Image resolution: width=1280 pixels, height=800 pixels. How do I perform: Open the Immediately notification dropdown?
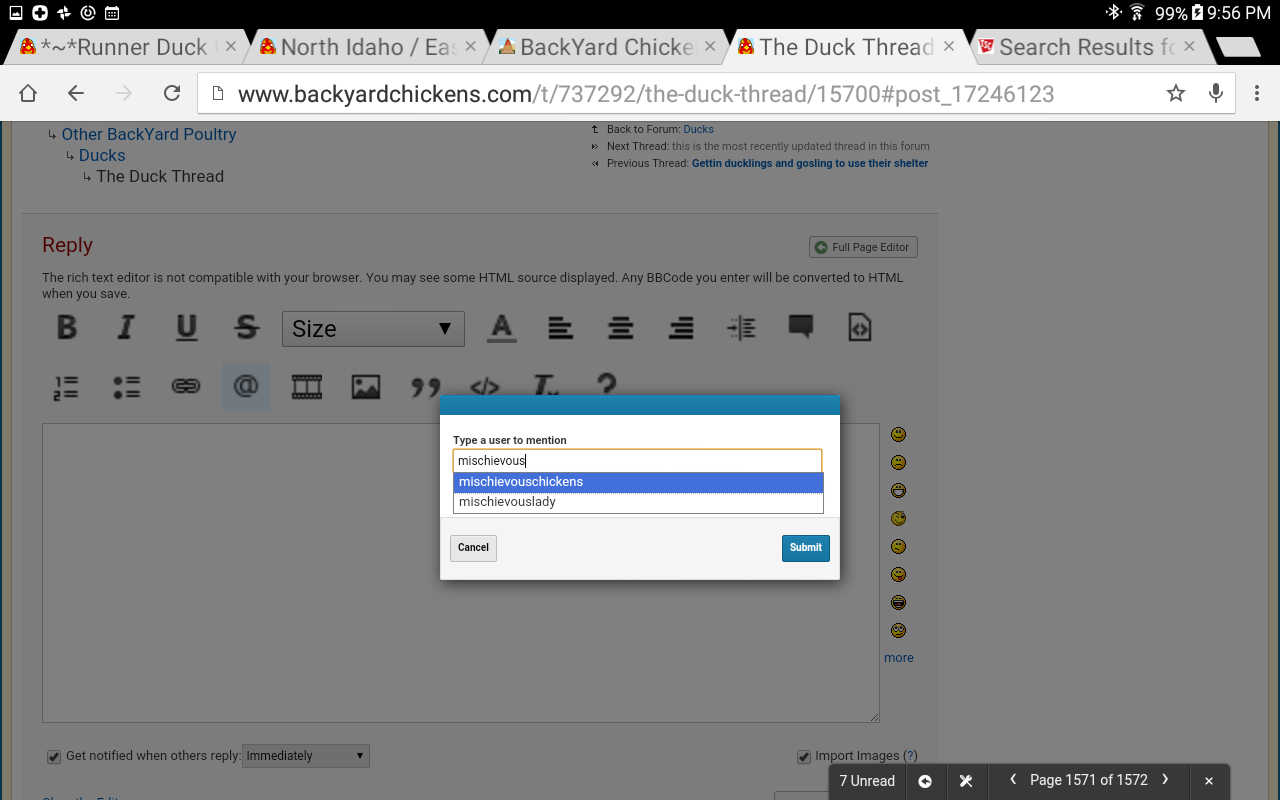306,756
